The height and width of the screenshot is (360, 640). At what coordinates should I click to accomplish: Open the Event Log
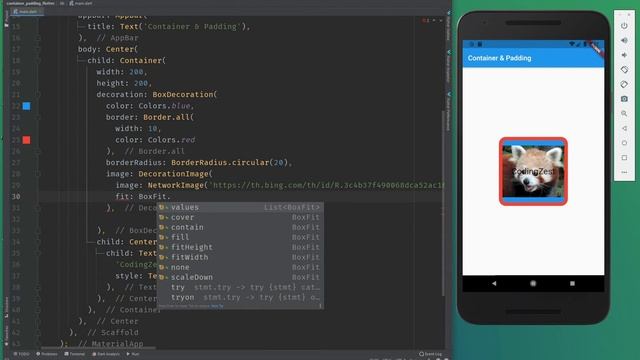point(431,354)
